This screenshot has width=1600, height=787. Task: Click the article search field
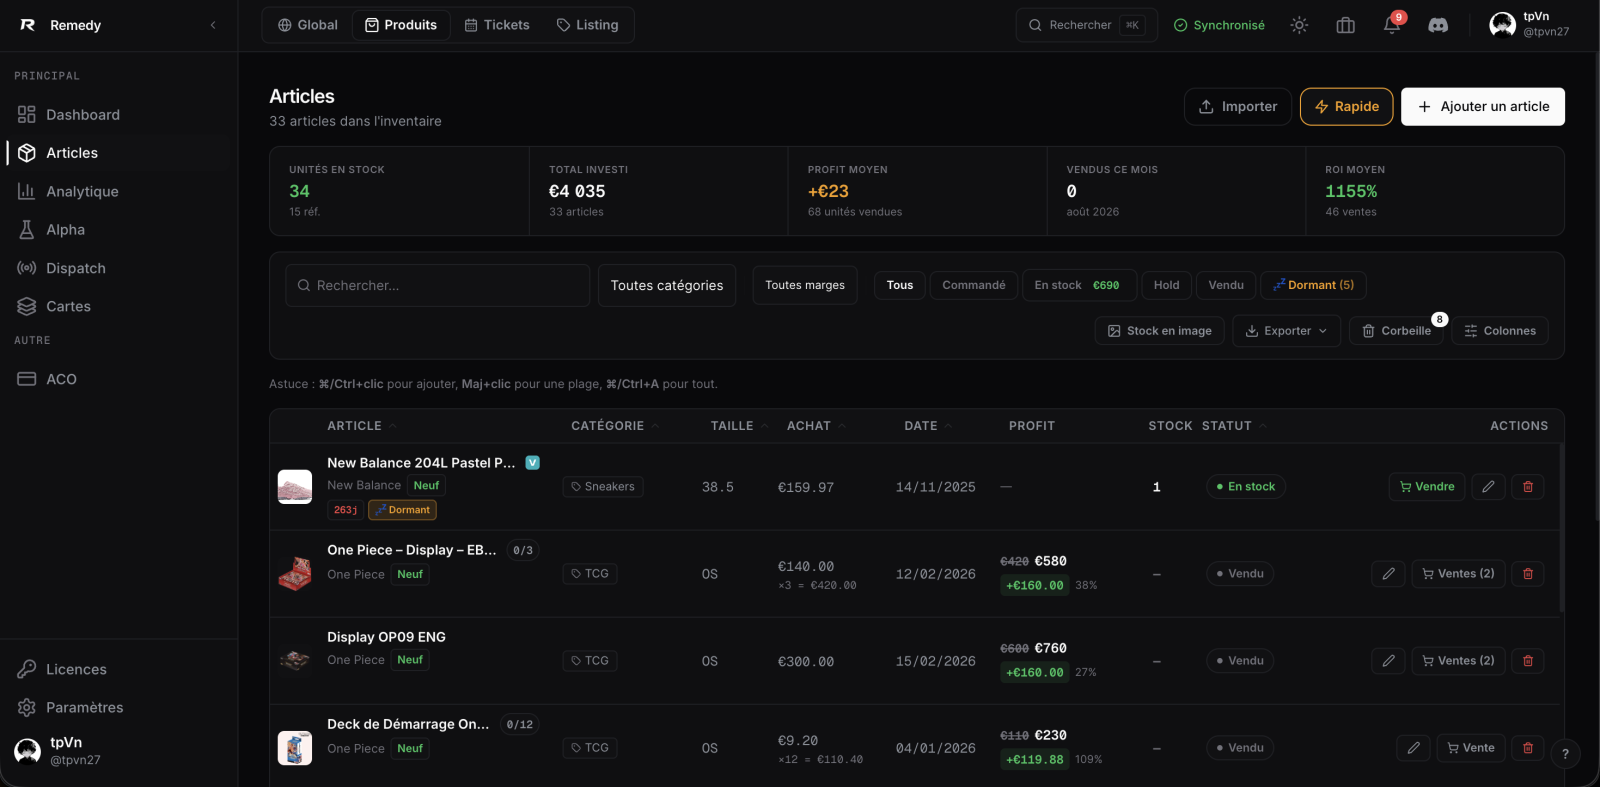click(437, 285)
